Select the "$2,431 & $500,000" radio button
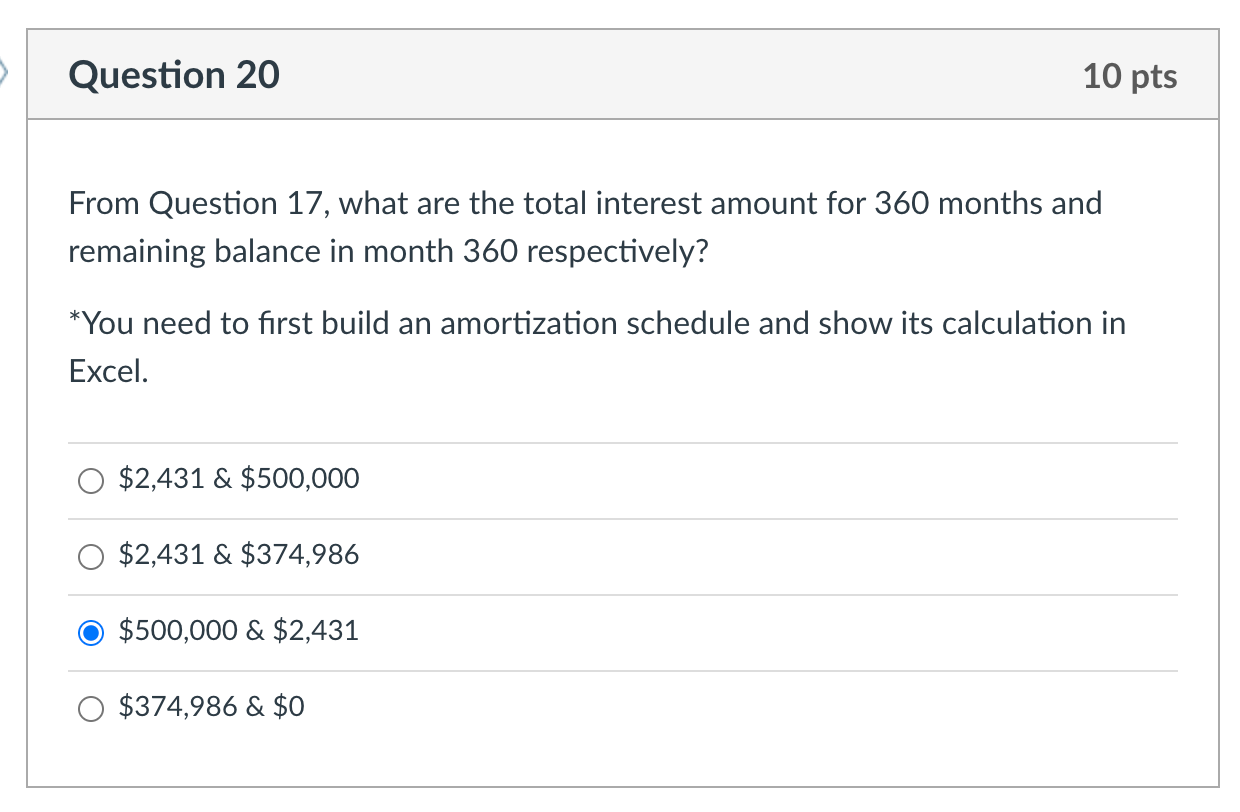The width and height of the screenshot is (1240, 812). tap(91, 481)
